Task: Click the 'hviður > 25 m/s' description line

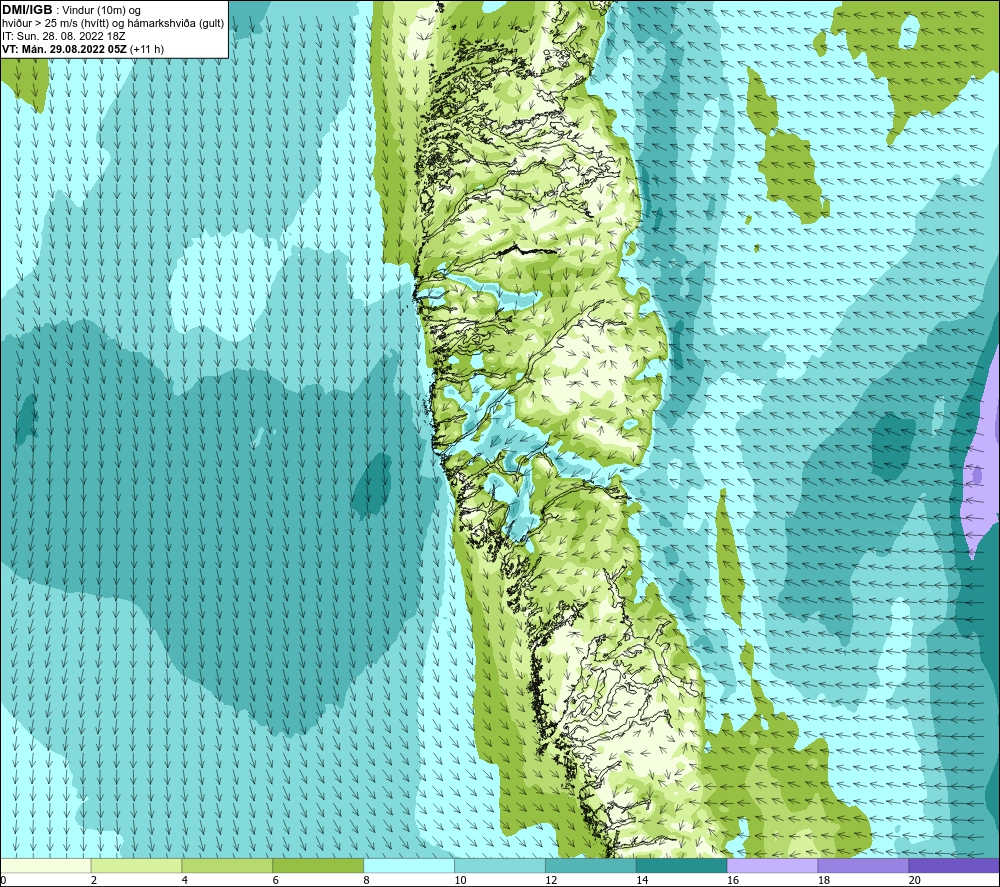Action: 113,24
